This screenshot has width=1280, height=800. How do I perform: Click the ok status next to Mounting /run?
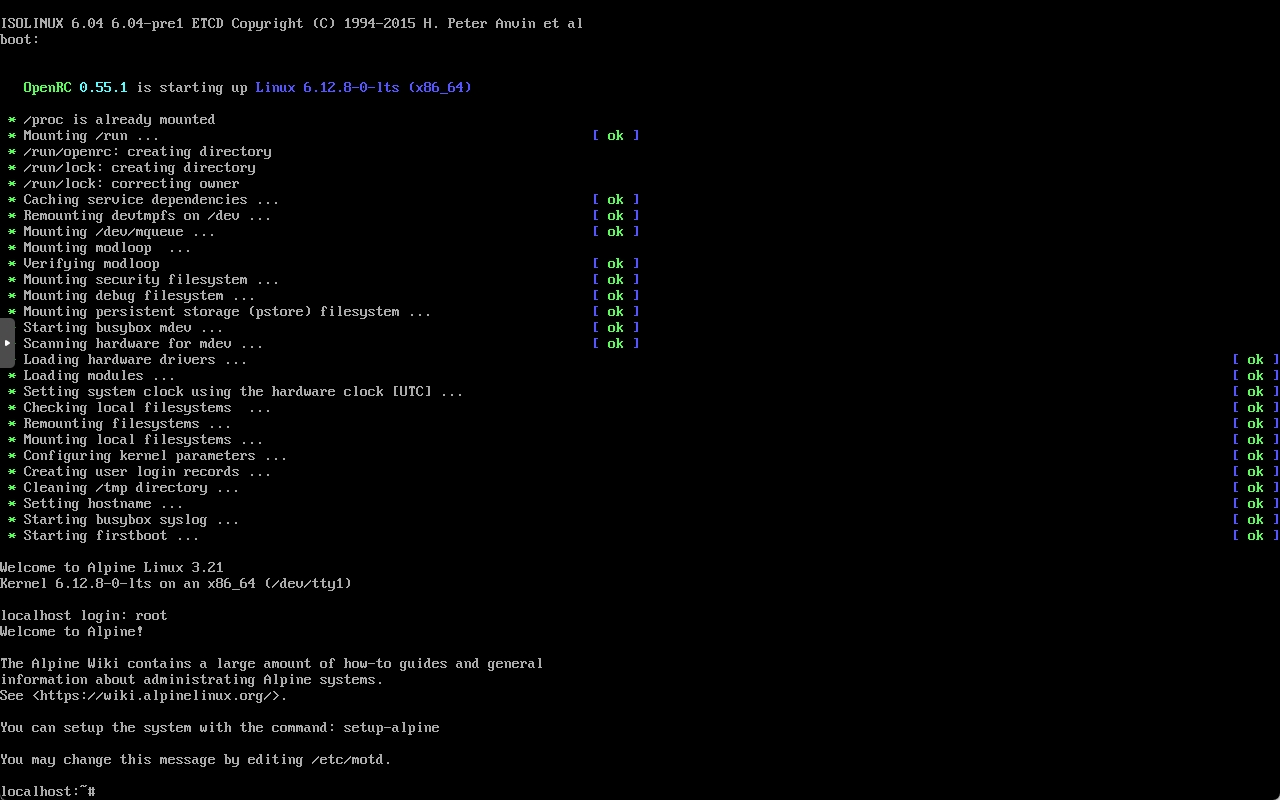(614, 135)
